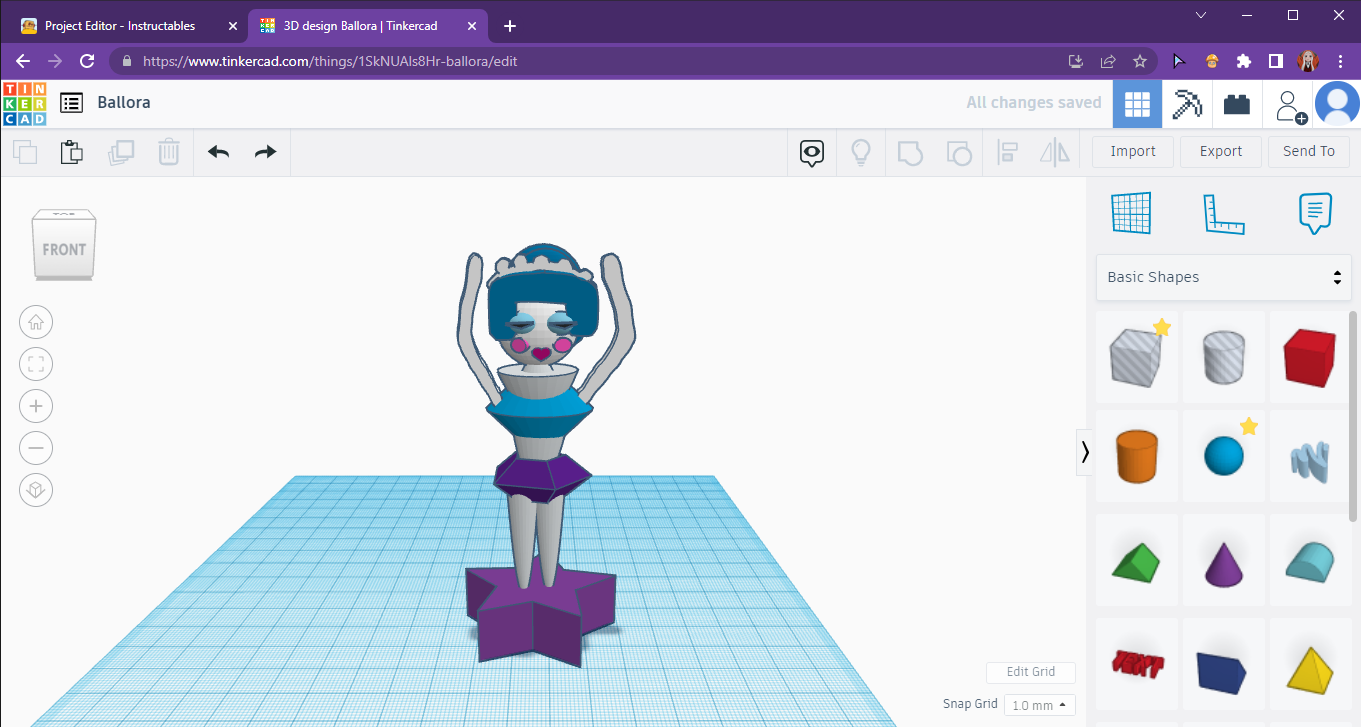The image size is (1361, 727).
Task: Select the purple Cone shape
Action: (x=1224, y=560)
